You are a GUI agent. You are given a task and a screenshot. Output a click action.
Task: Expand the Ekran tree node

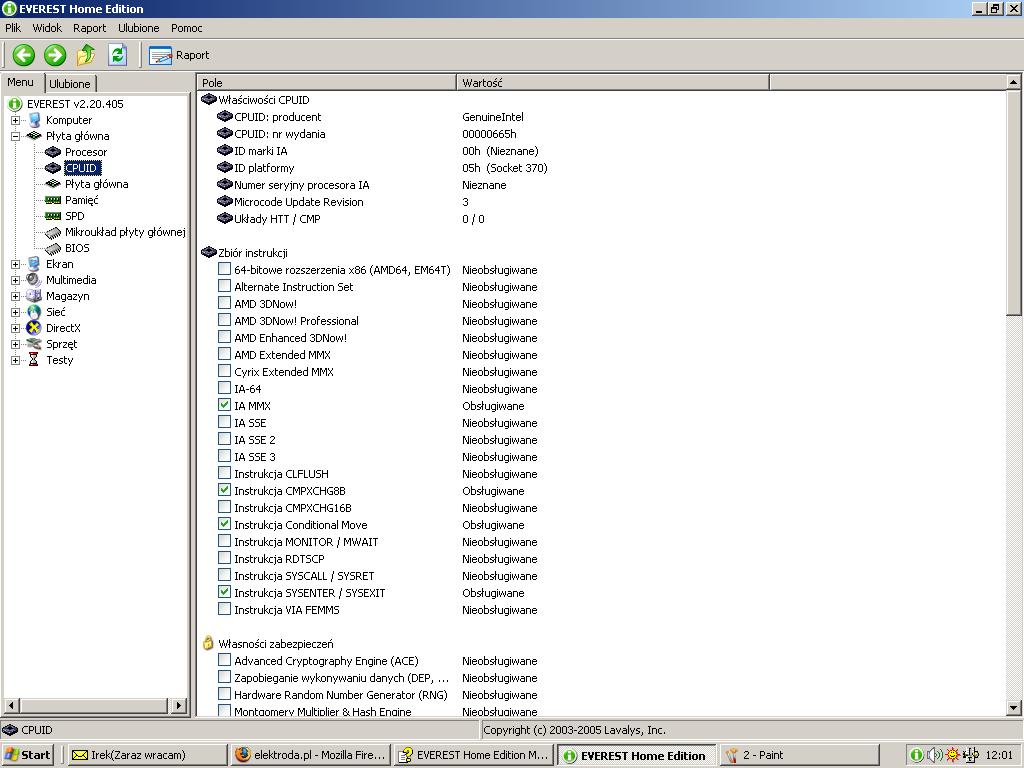point(15,264)
